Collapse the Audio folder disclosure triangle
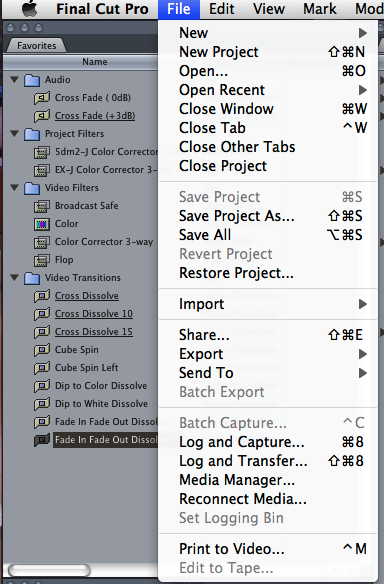Viewport: 384px width, 584px height. [15, 80]
